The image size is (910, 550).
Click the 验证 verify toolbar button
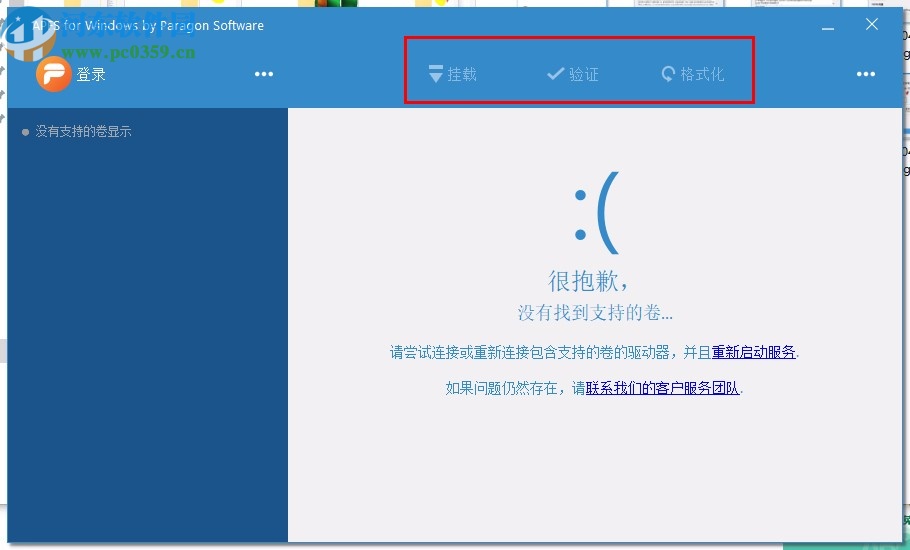pos(573,74)
